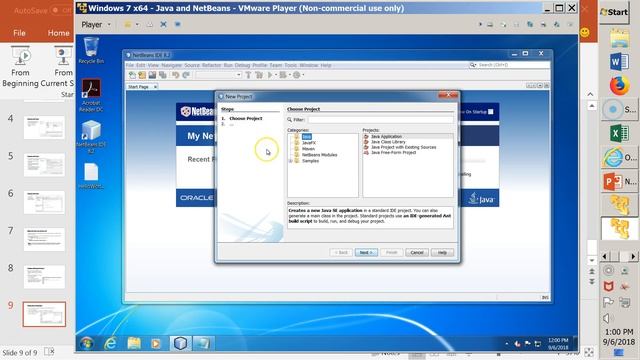Click PowerPoint scrollbar up arrow
The image size is (640, 360).
[x=591, y=106]
